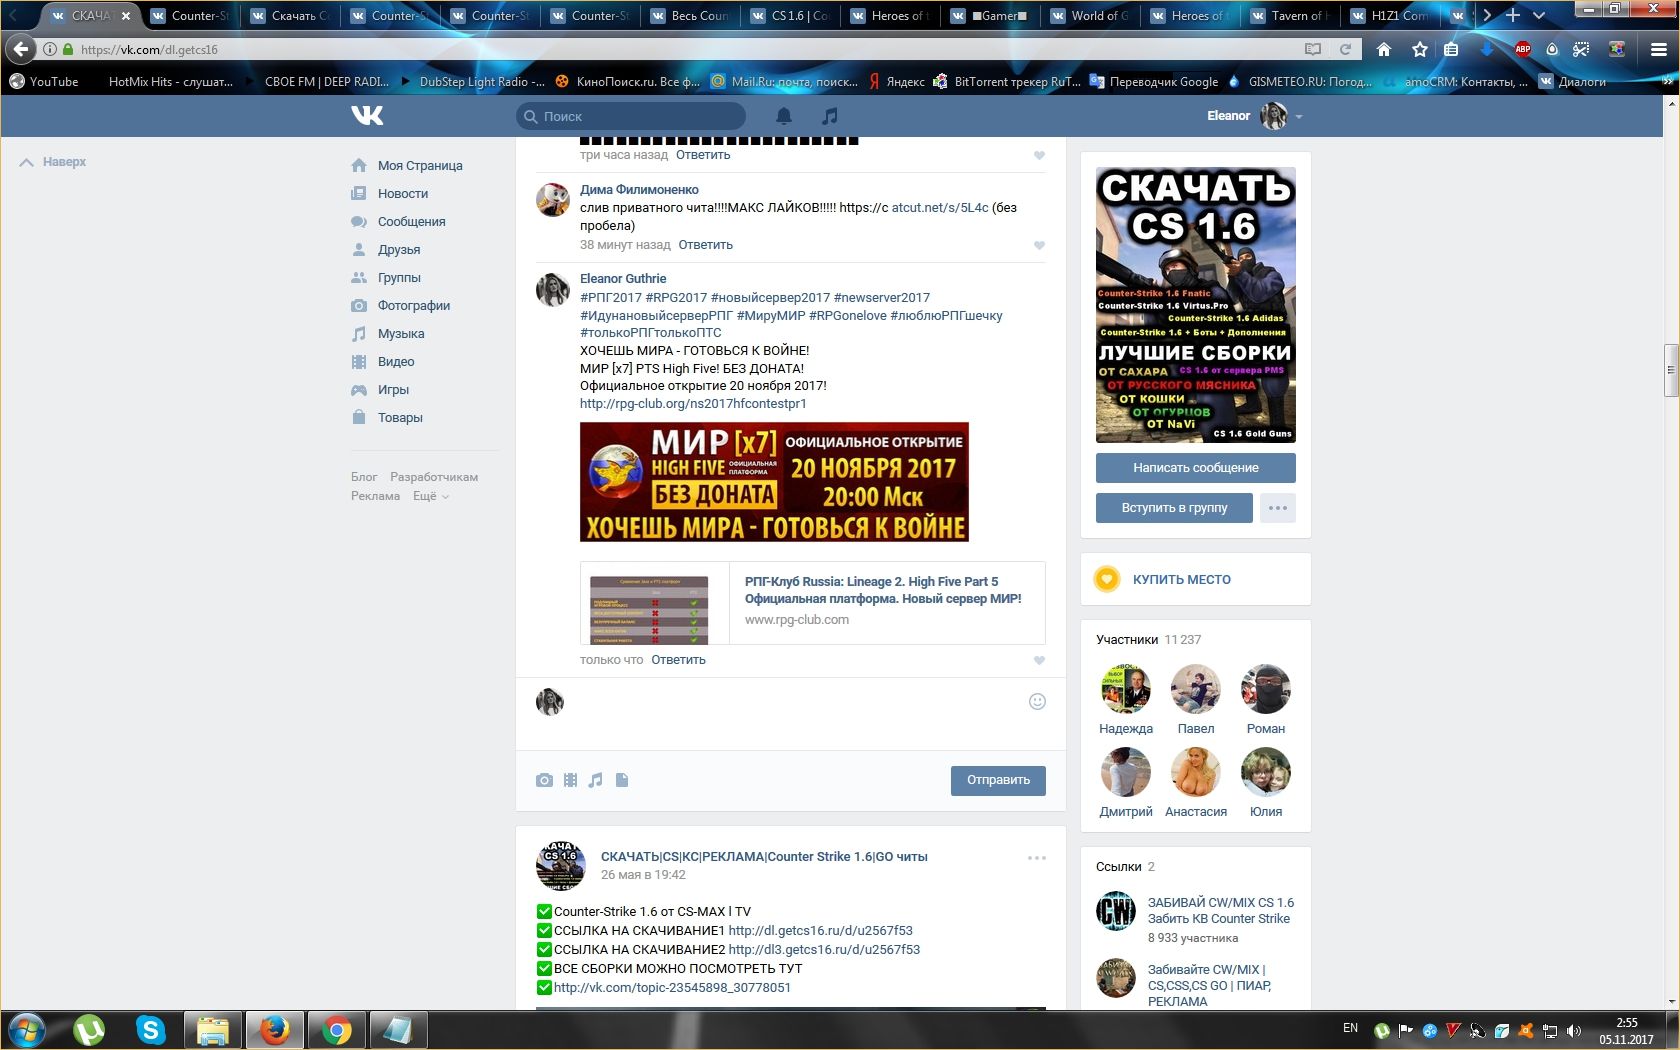Switch to Весь Coun tab

click(x=690, y=15)
